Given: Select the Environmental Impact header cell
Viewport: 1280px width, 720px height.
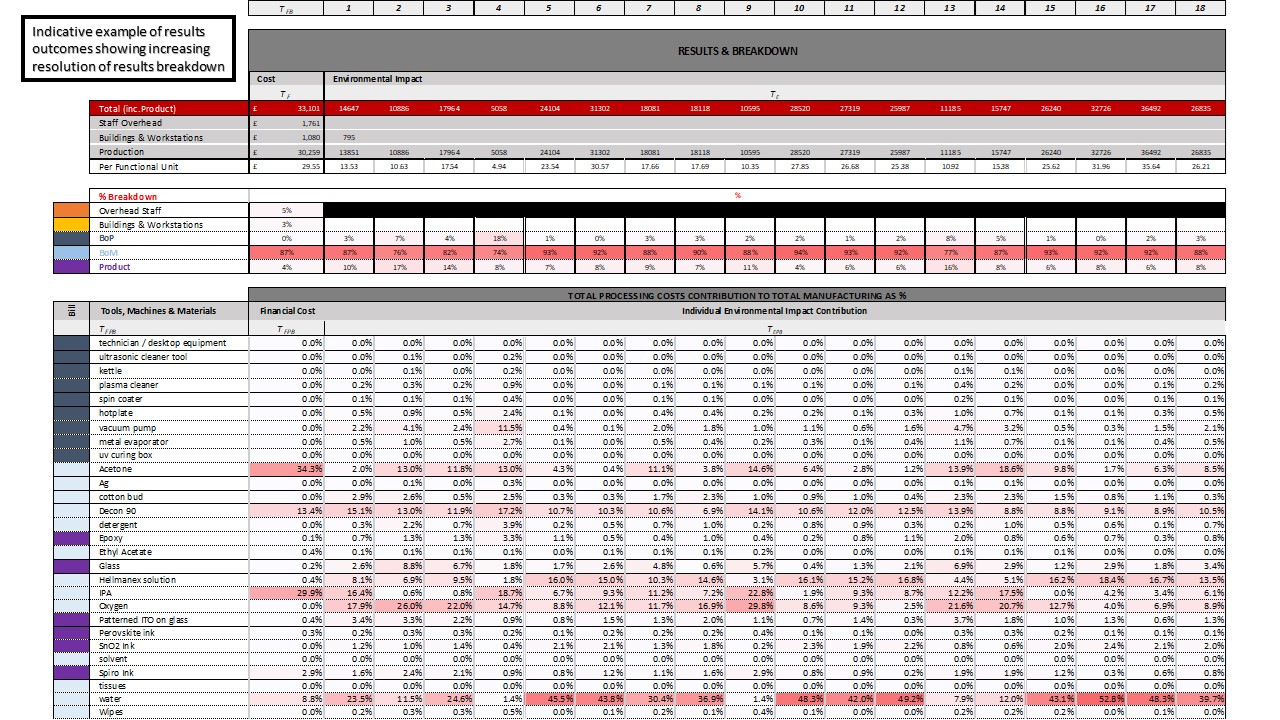Looking at the screenshot, I should click(x=377, y=78).
